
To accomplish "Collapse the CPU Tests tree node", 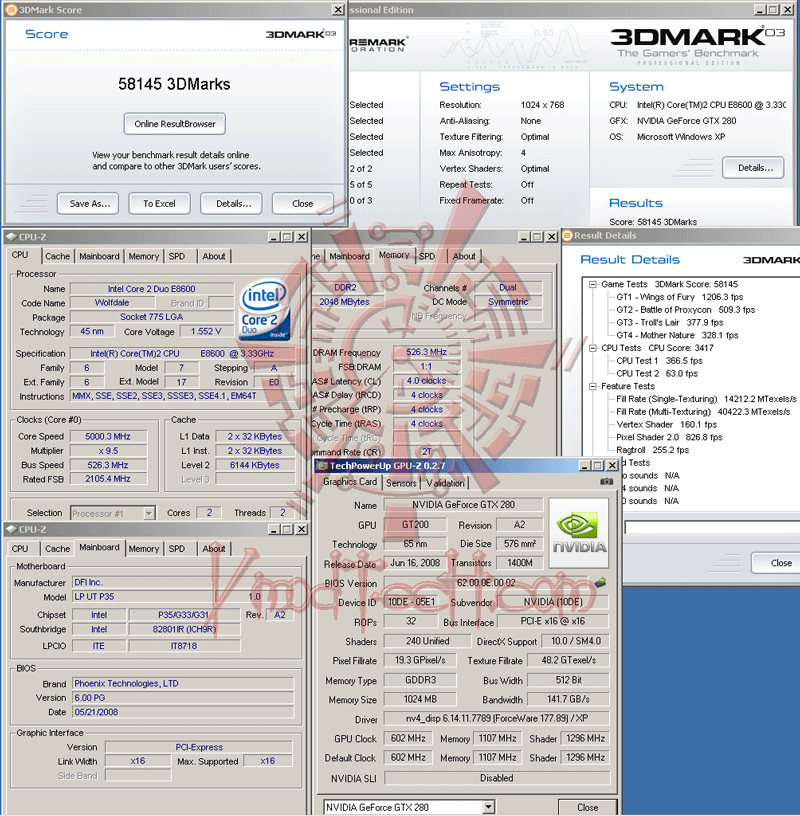I will point(592,348).
